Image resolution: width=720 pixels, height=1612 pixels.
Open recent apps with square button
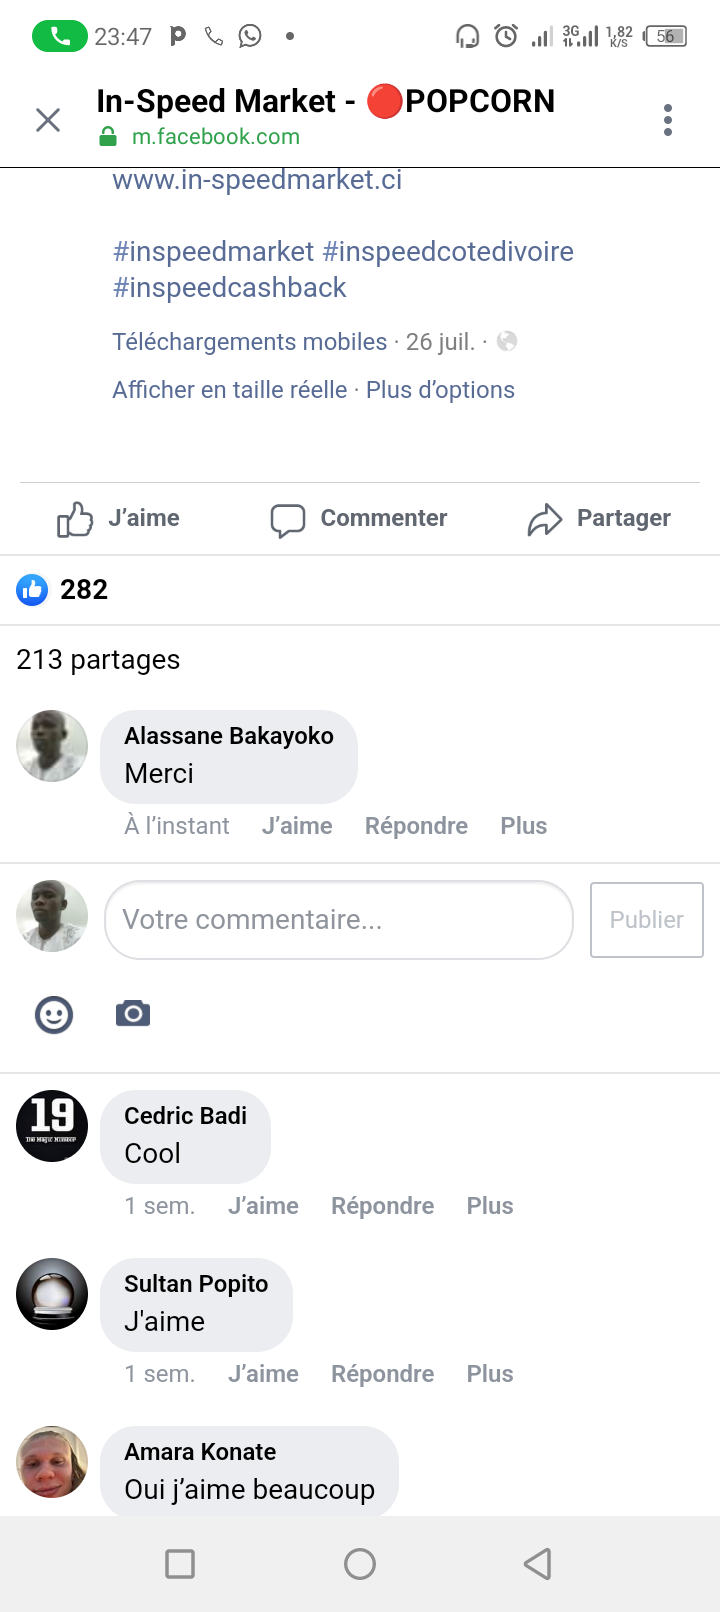(x=180, y=1564)
